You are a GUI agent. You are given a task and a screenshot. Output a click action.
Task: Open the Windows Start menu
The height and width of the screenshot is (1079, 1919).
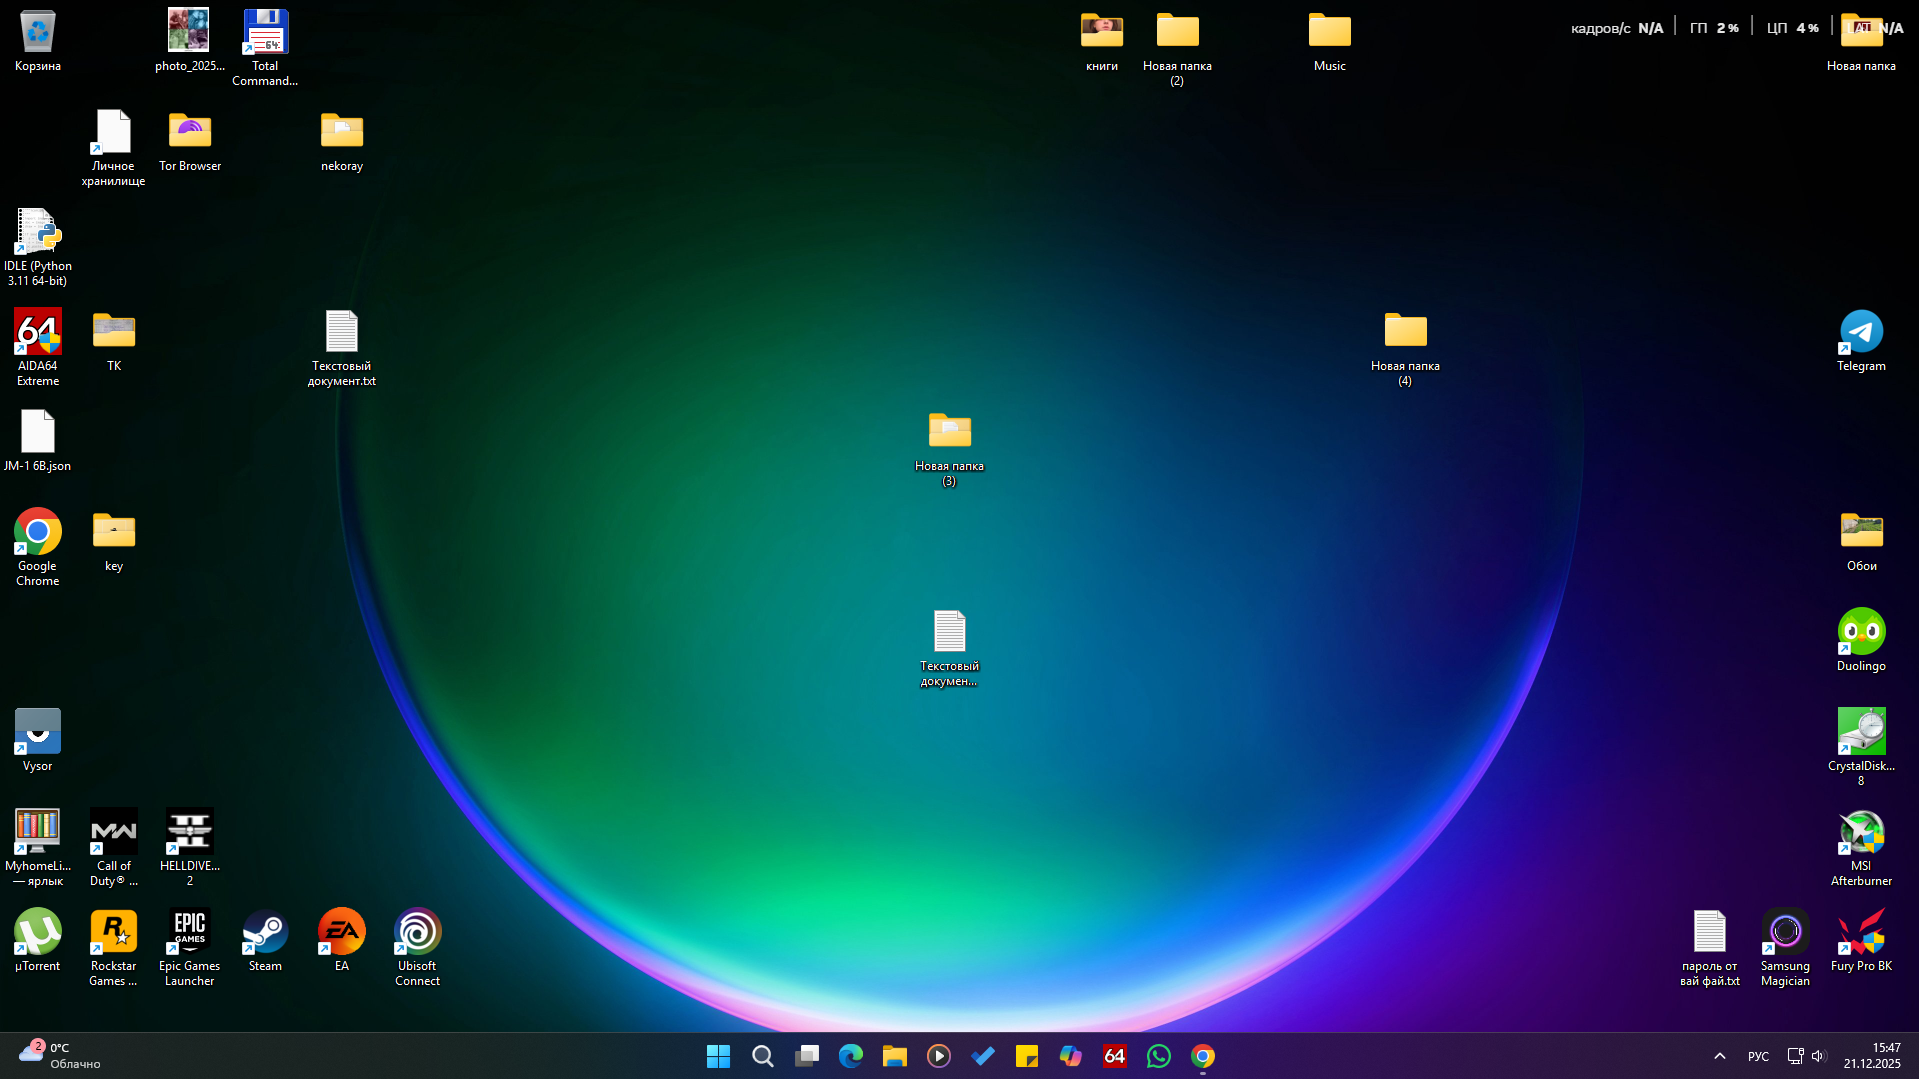pos(718,1056)
